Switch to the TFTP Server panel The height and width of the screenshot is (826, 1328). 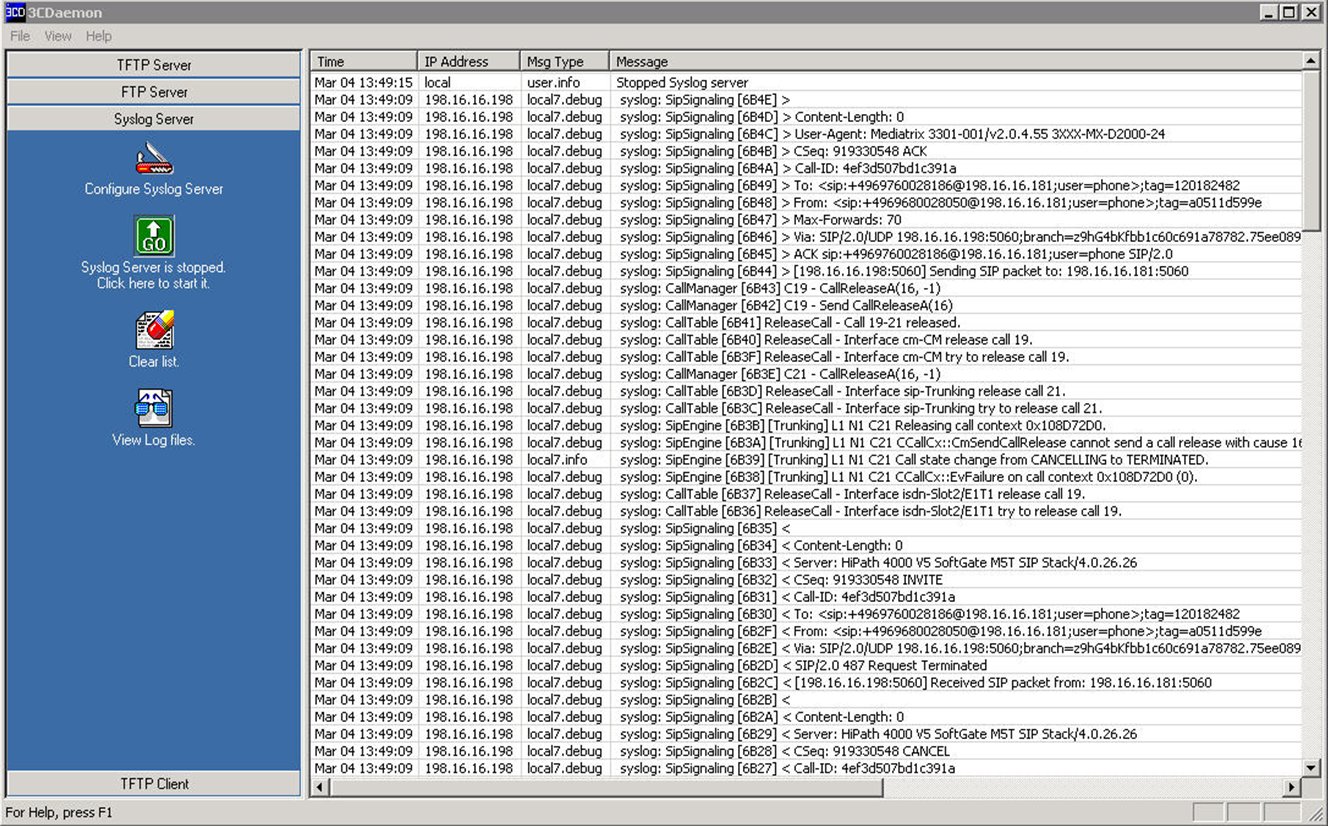(154, 65)
